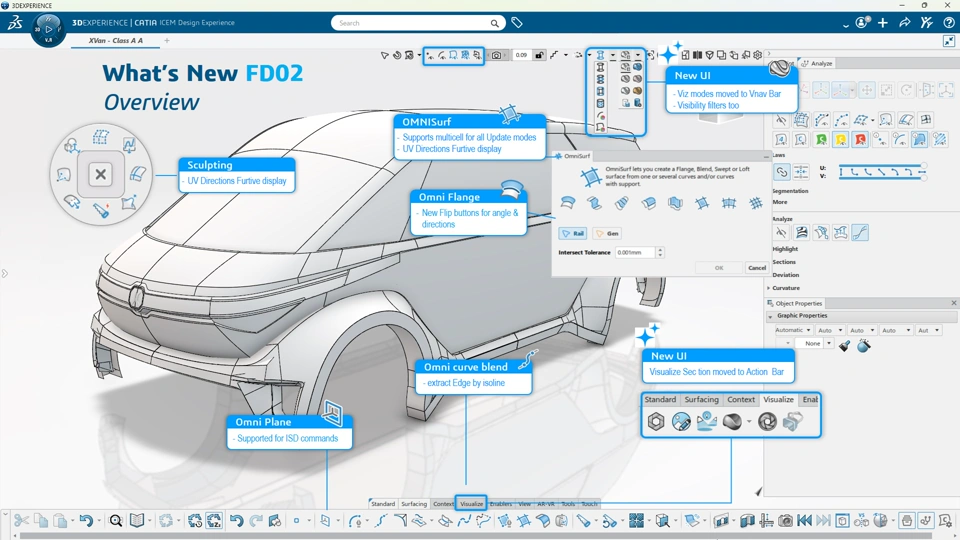Open the view bar settings gear
The image size is (960, 540).
click(757, 55)
